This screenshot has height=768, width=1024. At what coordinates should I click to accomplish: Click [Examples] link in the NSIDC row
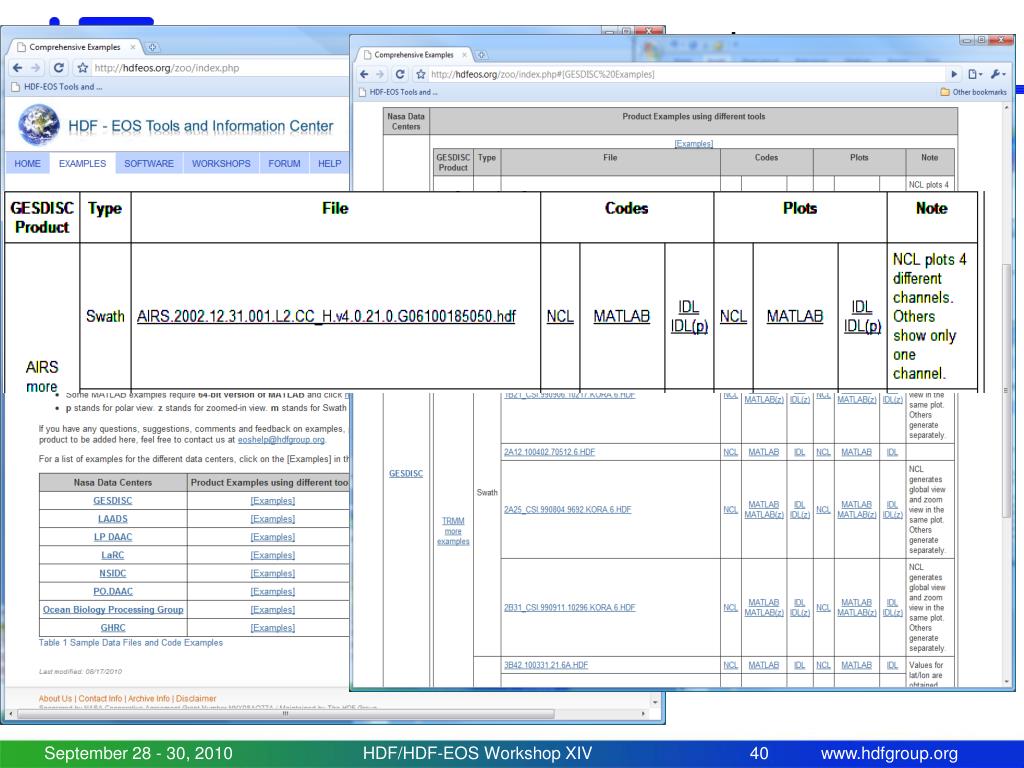click(x=272, y=573)
